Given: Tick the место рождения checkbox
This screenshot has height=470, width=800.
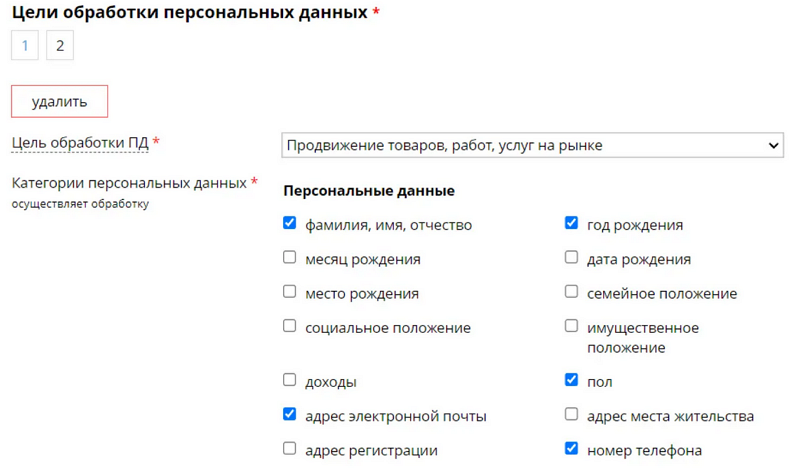Looking at the screenshot, I should click(290, 292).
